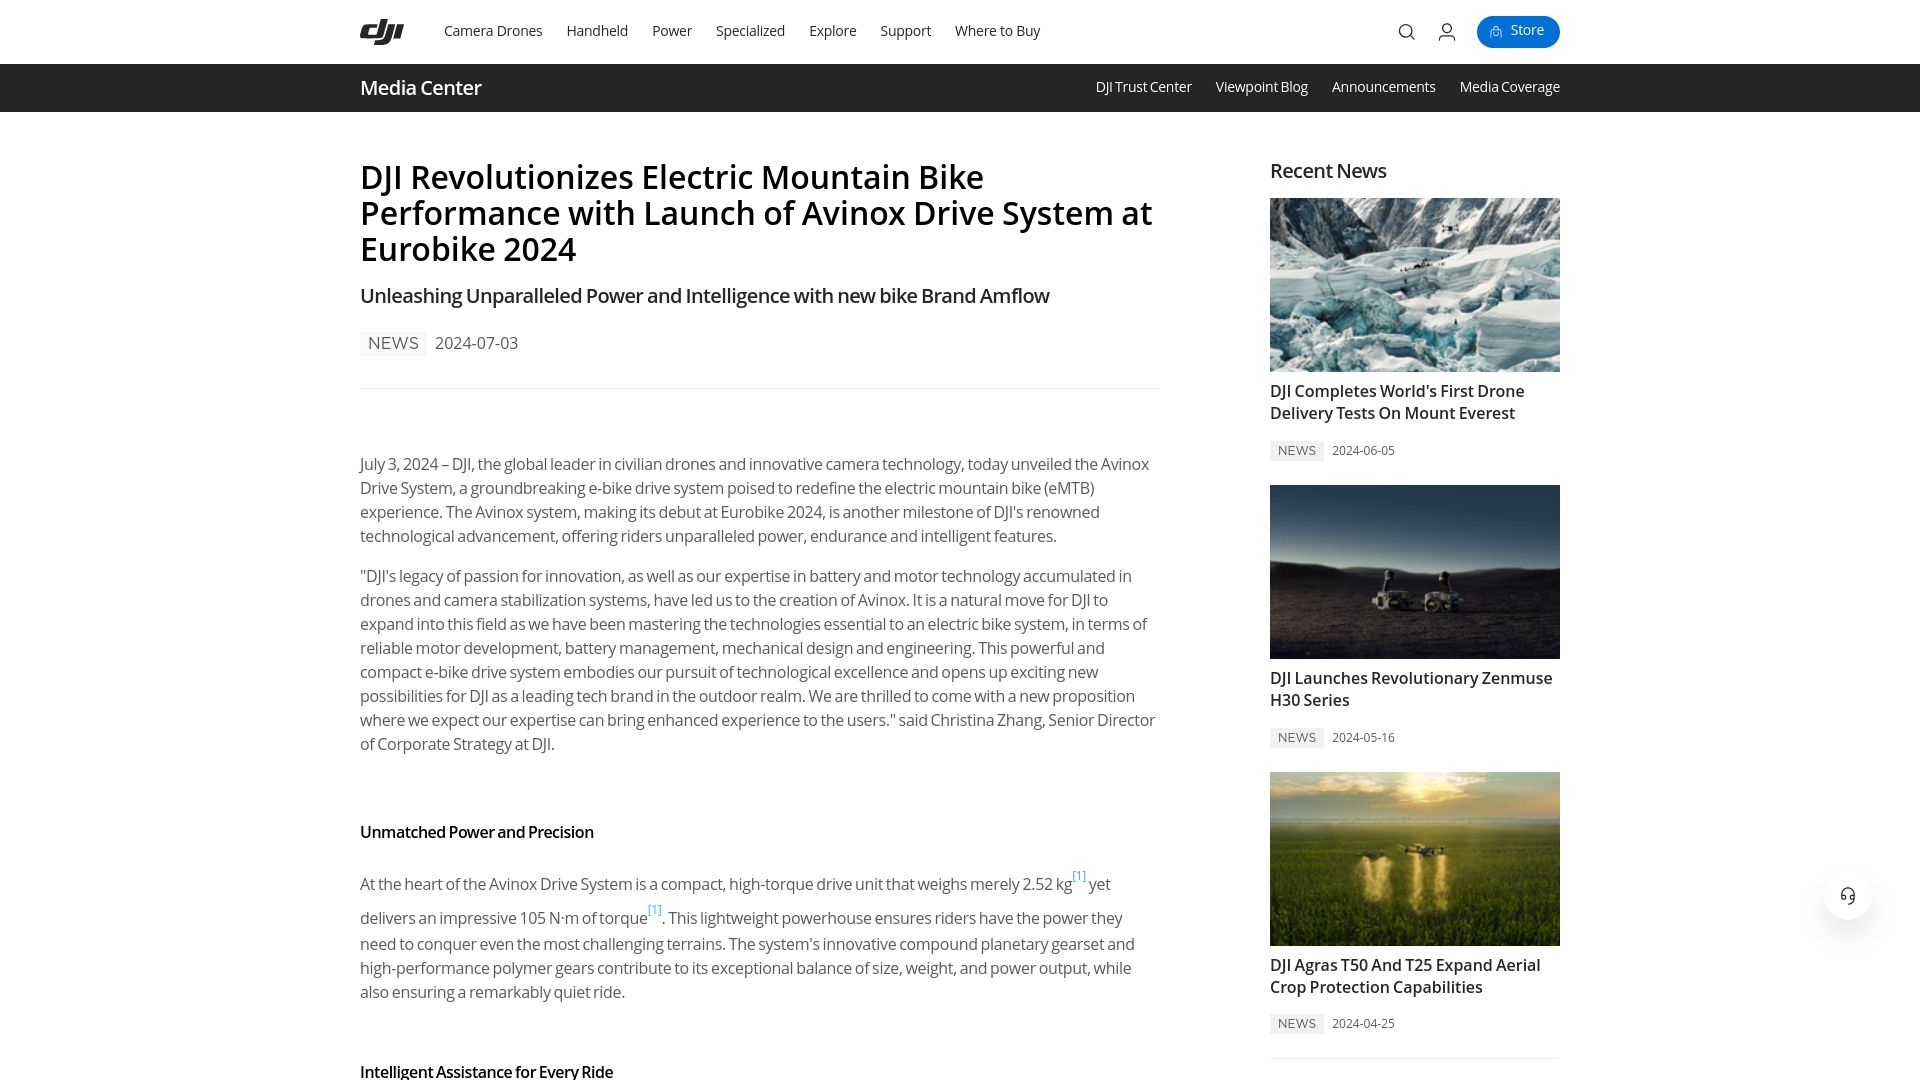
Task: Open Mount Everest drone delivery article
Action: pyautogui.click(x=1397, y=402)
